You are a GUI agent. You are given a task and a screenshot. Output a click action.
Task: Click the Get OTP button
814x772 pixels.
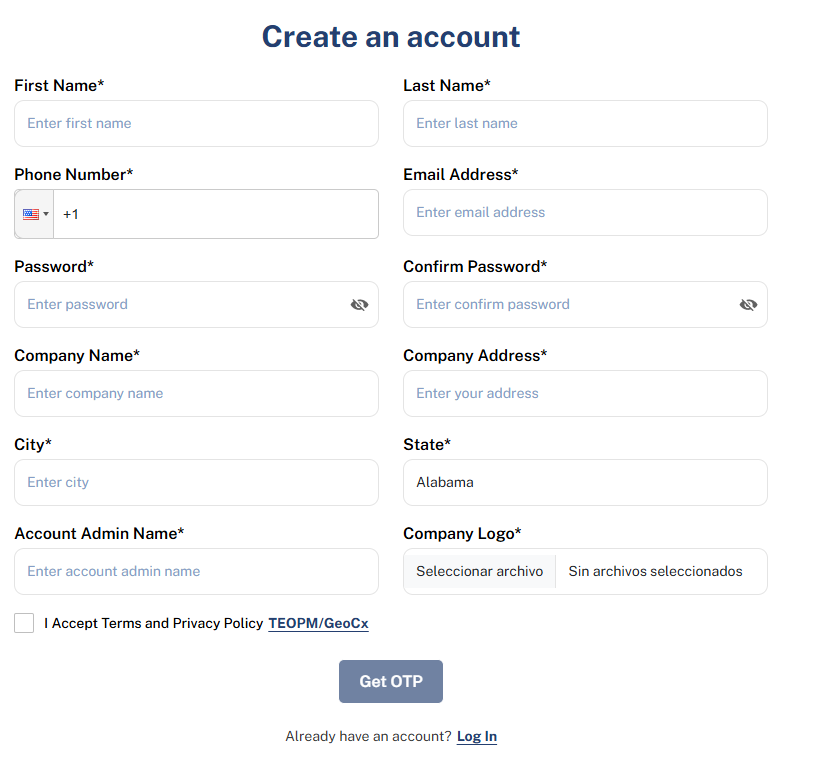pyautogui.click(x=390, y=681)
